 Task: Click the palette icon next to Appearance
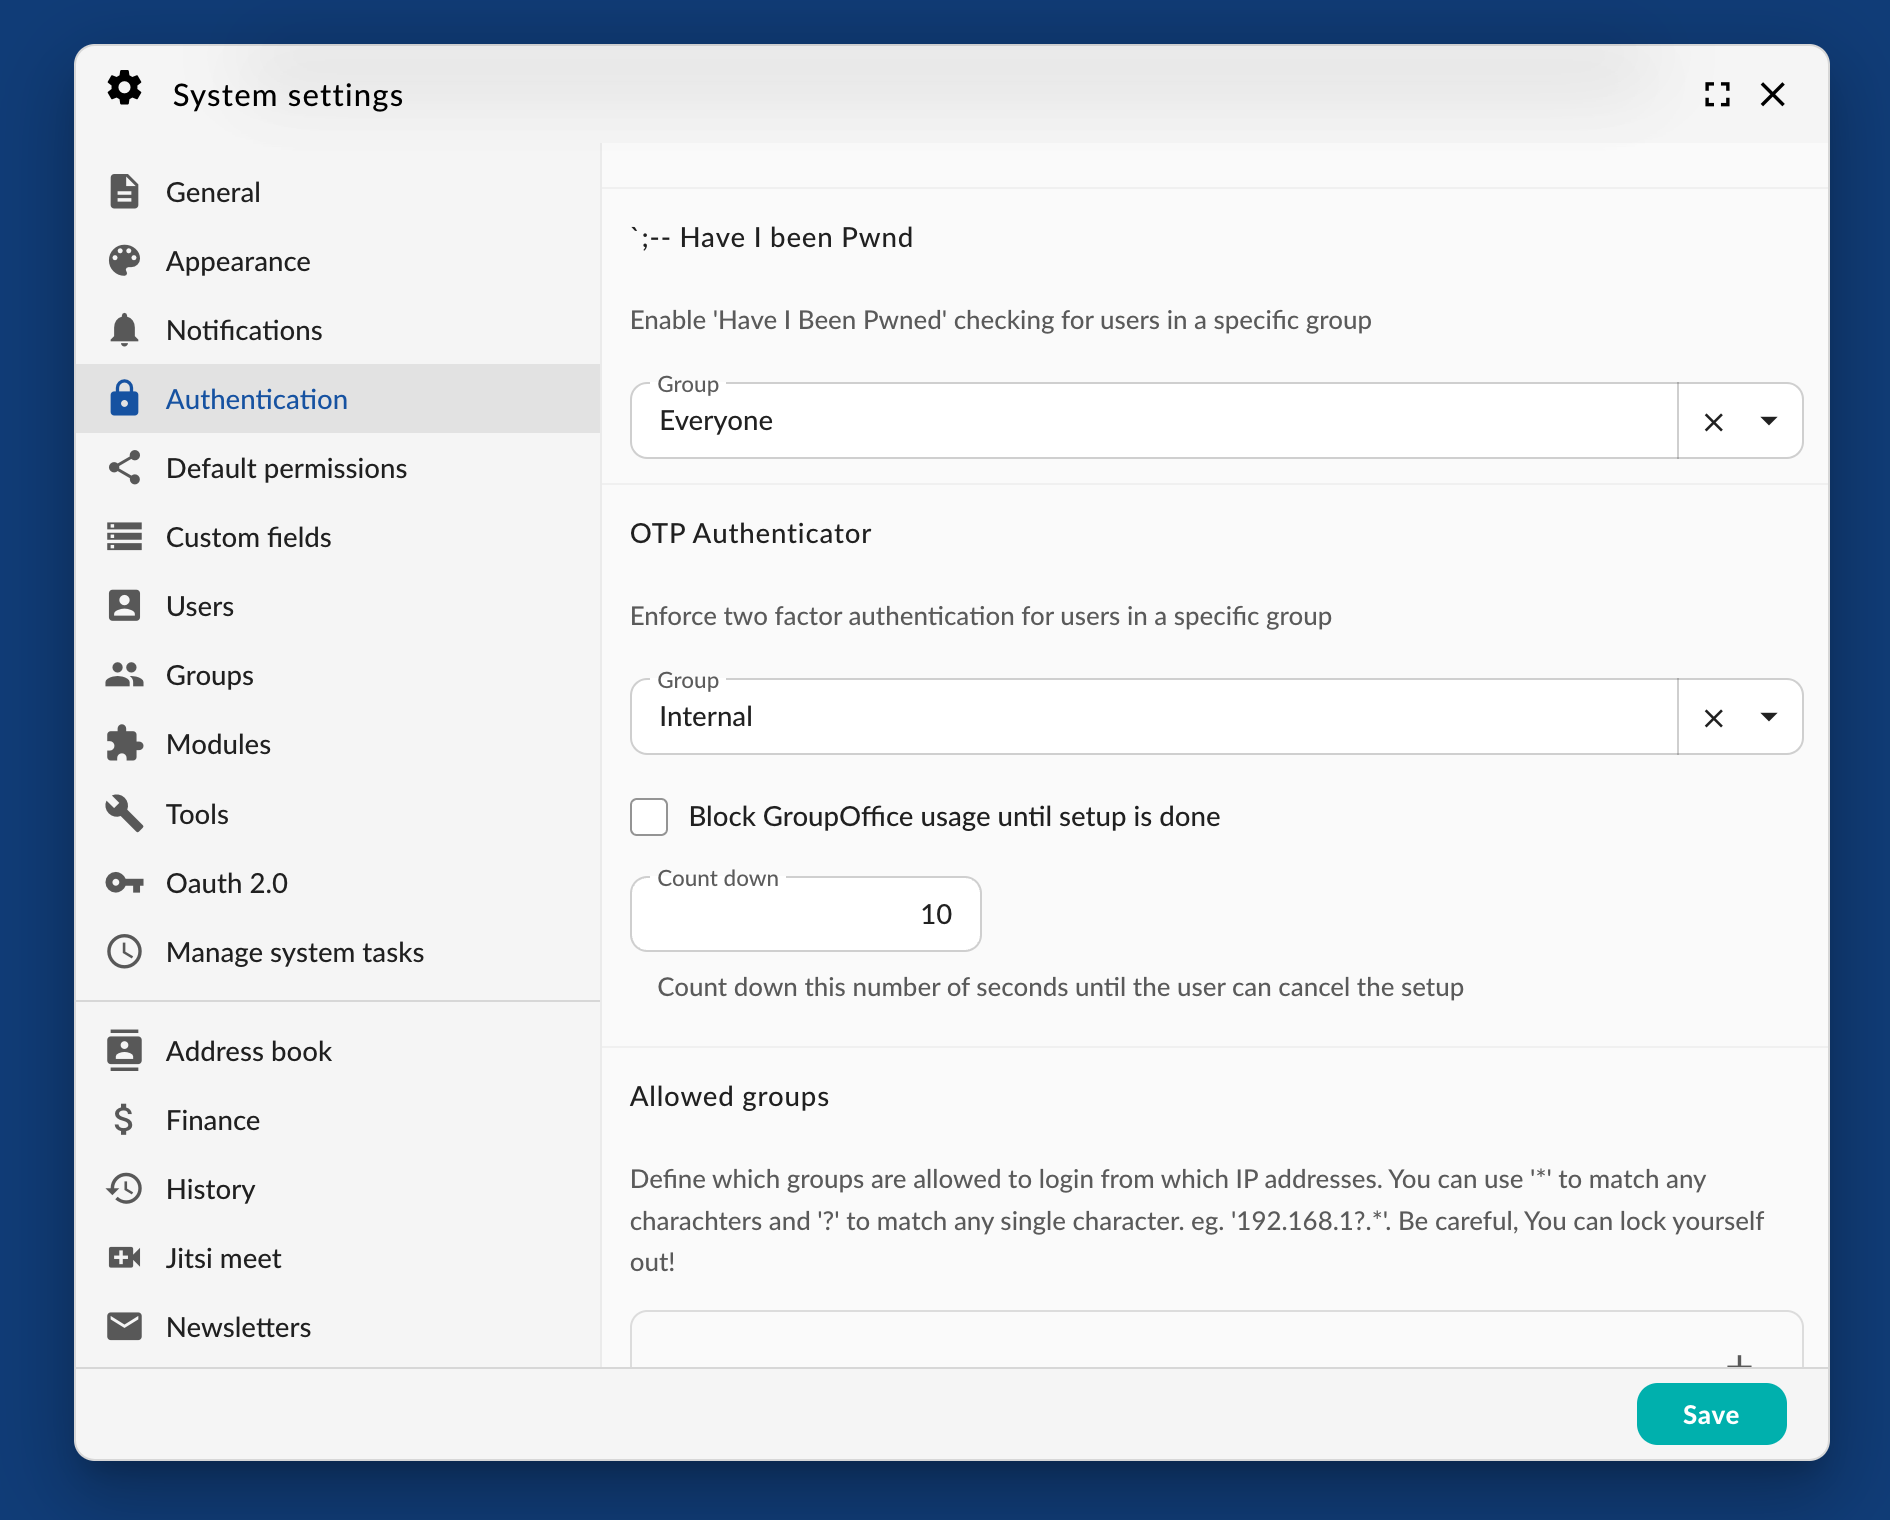point(124,261)
